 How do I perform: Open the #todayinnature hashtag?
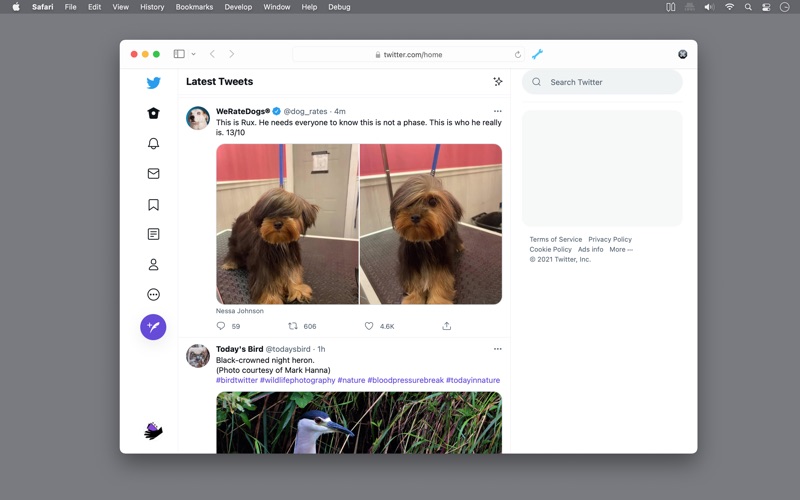coord(473,380)
